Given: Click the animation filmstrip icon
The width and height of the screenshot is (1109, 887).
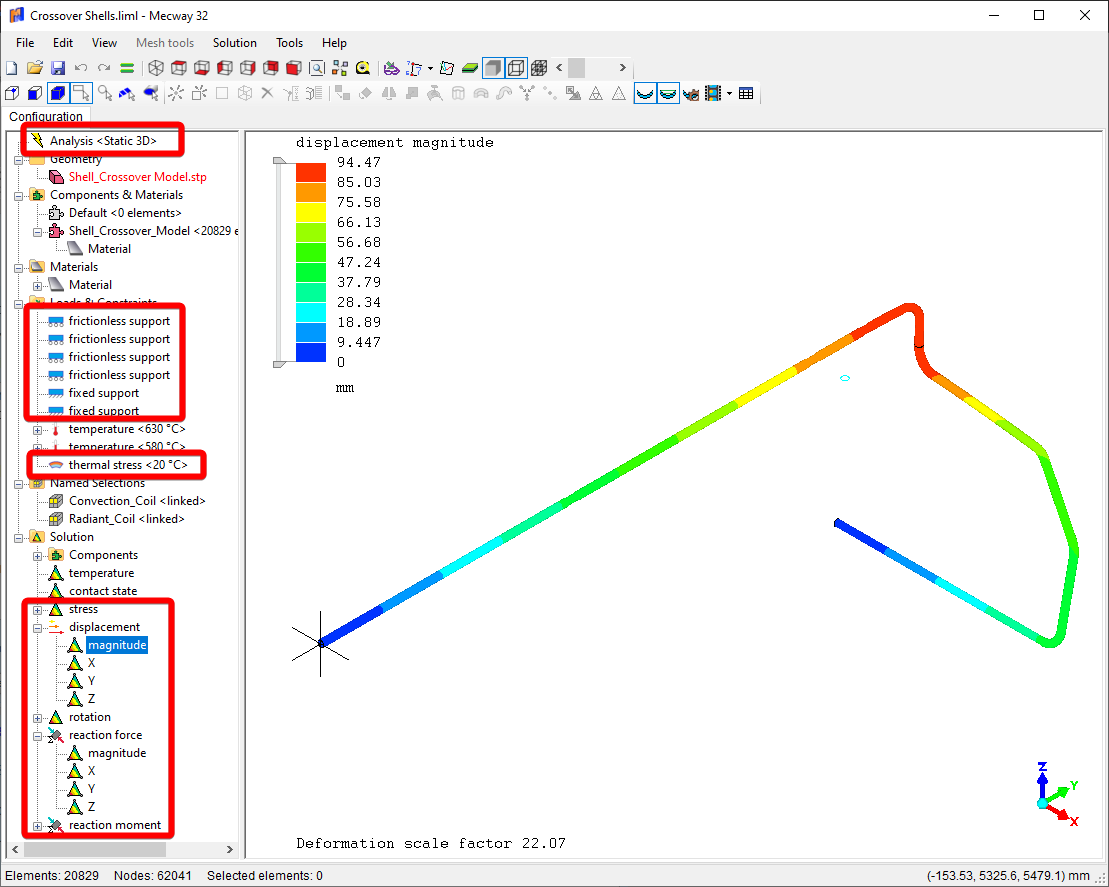Looking at the screenshot, I should tap(713, 93).
